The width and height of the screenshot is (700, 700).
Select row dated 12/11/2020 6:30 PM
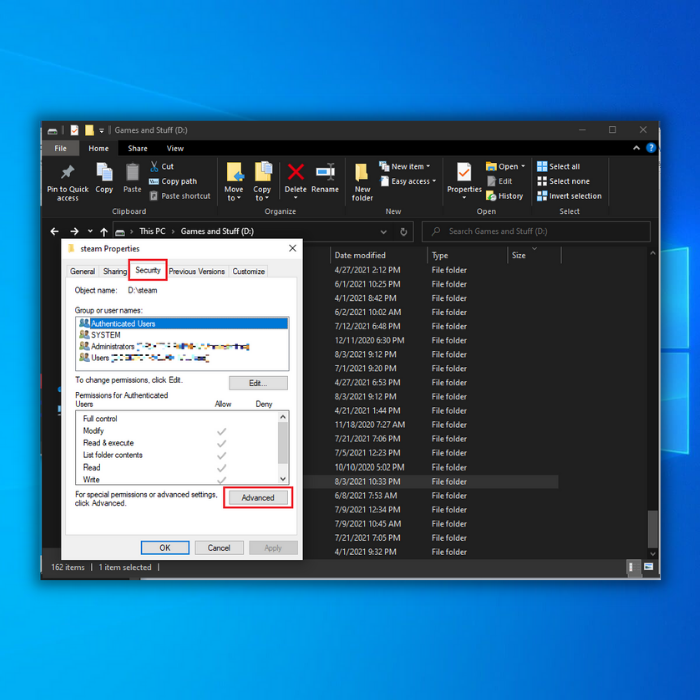(x=433, y=340)
